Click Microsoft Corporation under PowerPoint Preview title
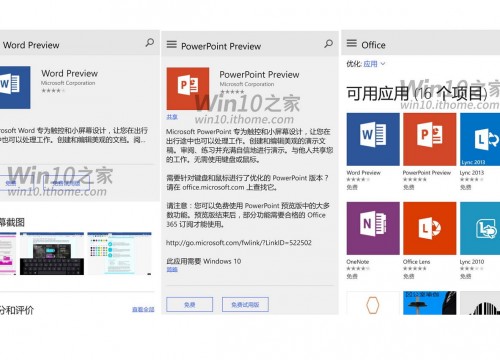Screen dimensions: 500x360 (x=247, y=84)
